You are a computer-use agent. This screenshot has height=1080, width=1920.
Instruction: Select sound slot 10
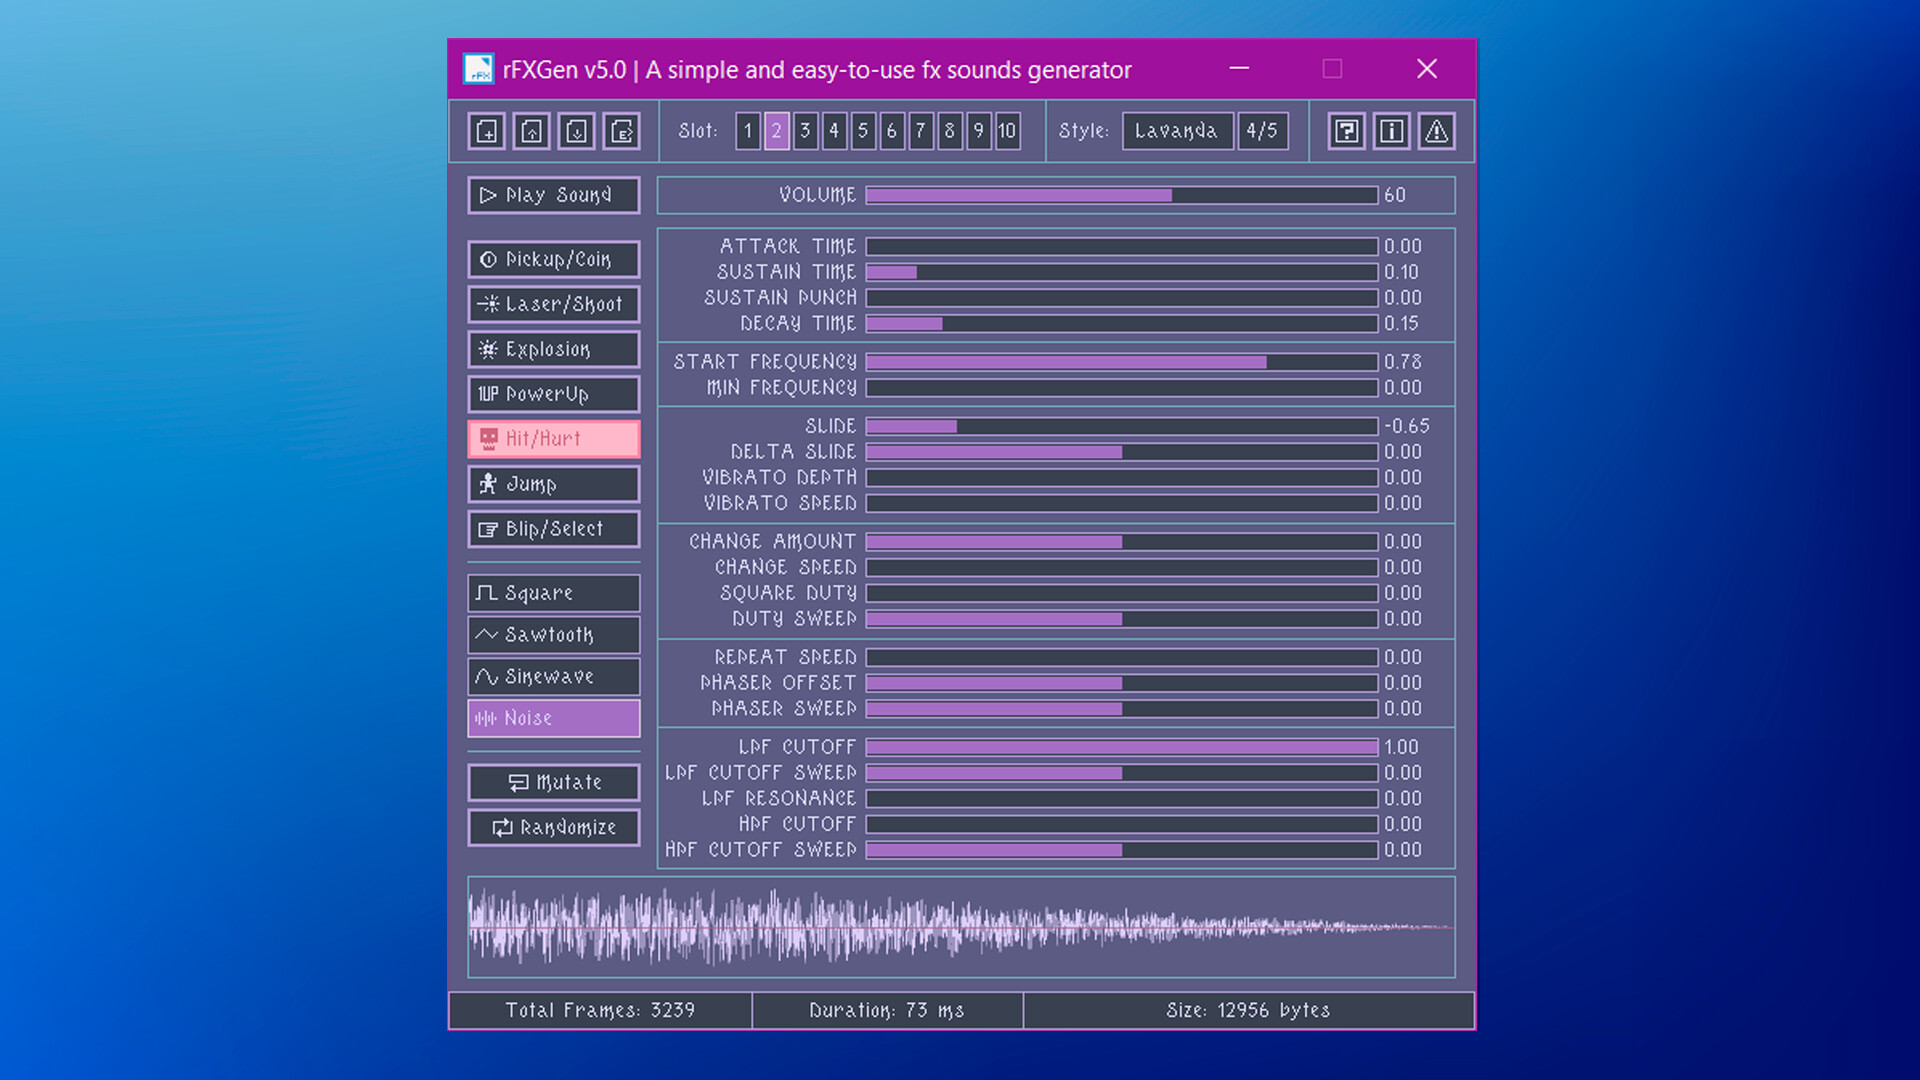click(x=1006, y=130)
